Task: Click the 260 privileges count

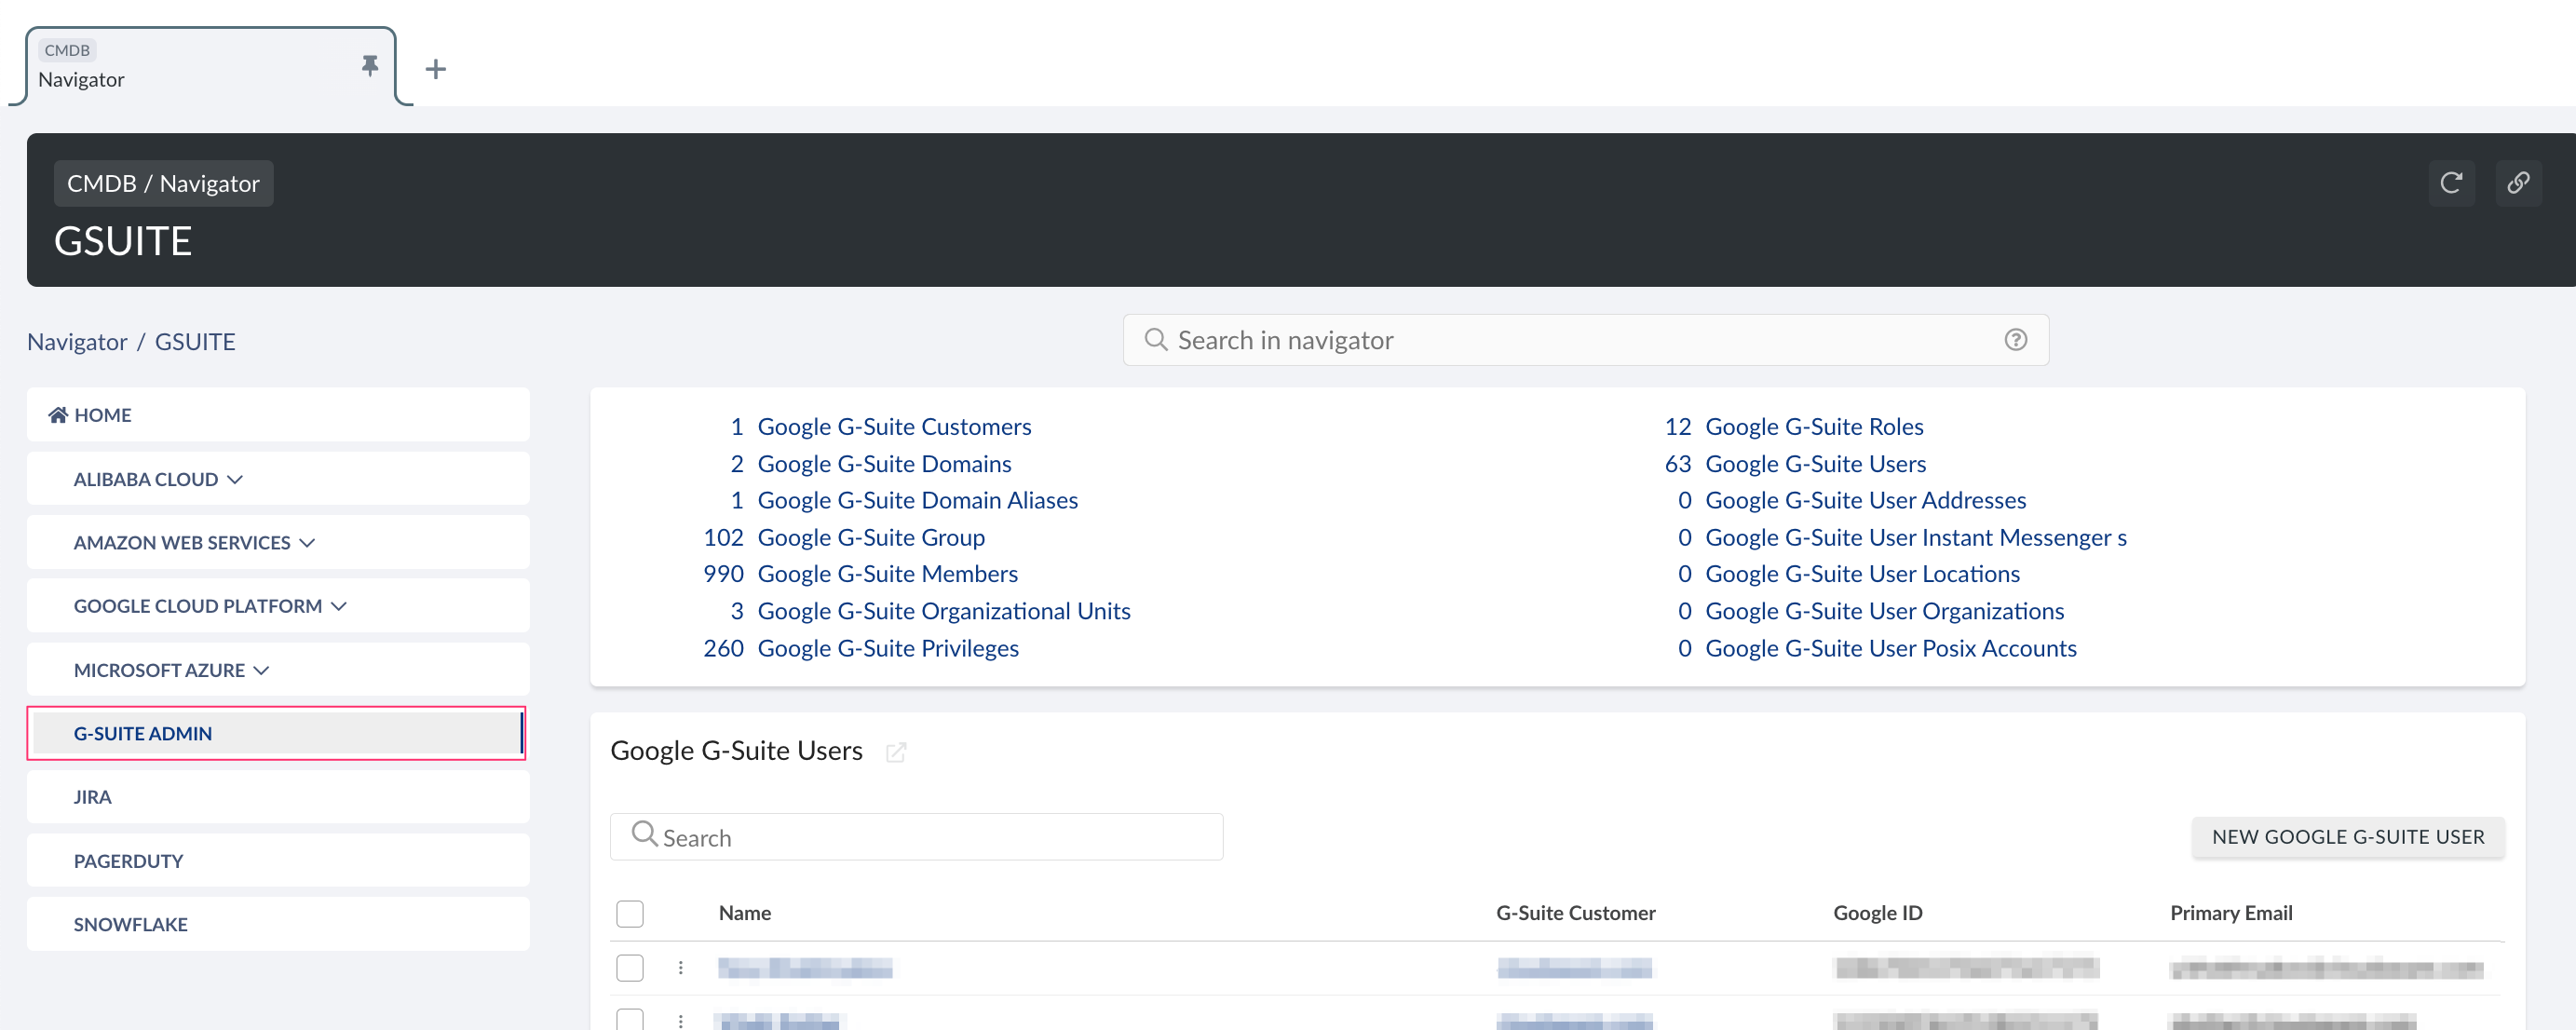Action: click(723, 648)
